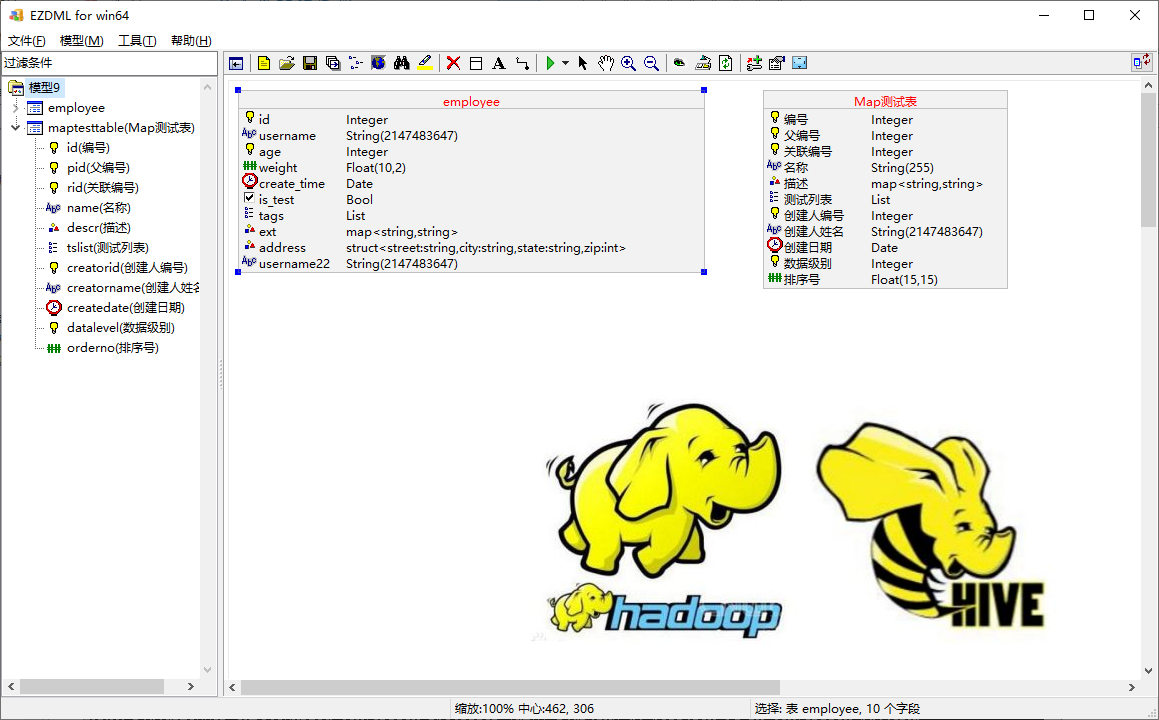
Task: Select createdate(创建日期) field in tree
Action: 126,308
